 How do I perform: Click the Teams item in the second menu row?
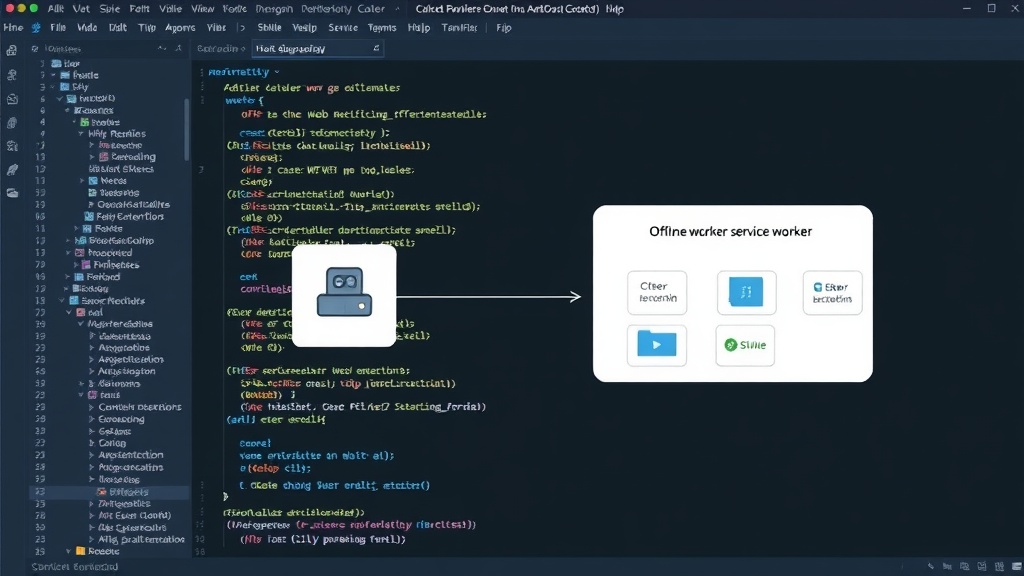click(x=382, y=27)
